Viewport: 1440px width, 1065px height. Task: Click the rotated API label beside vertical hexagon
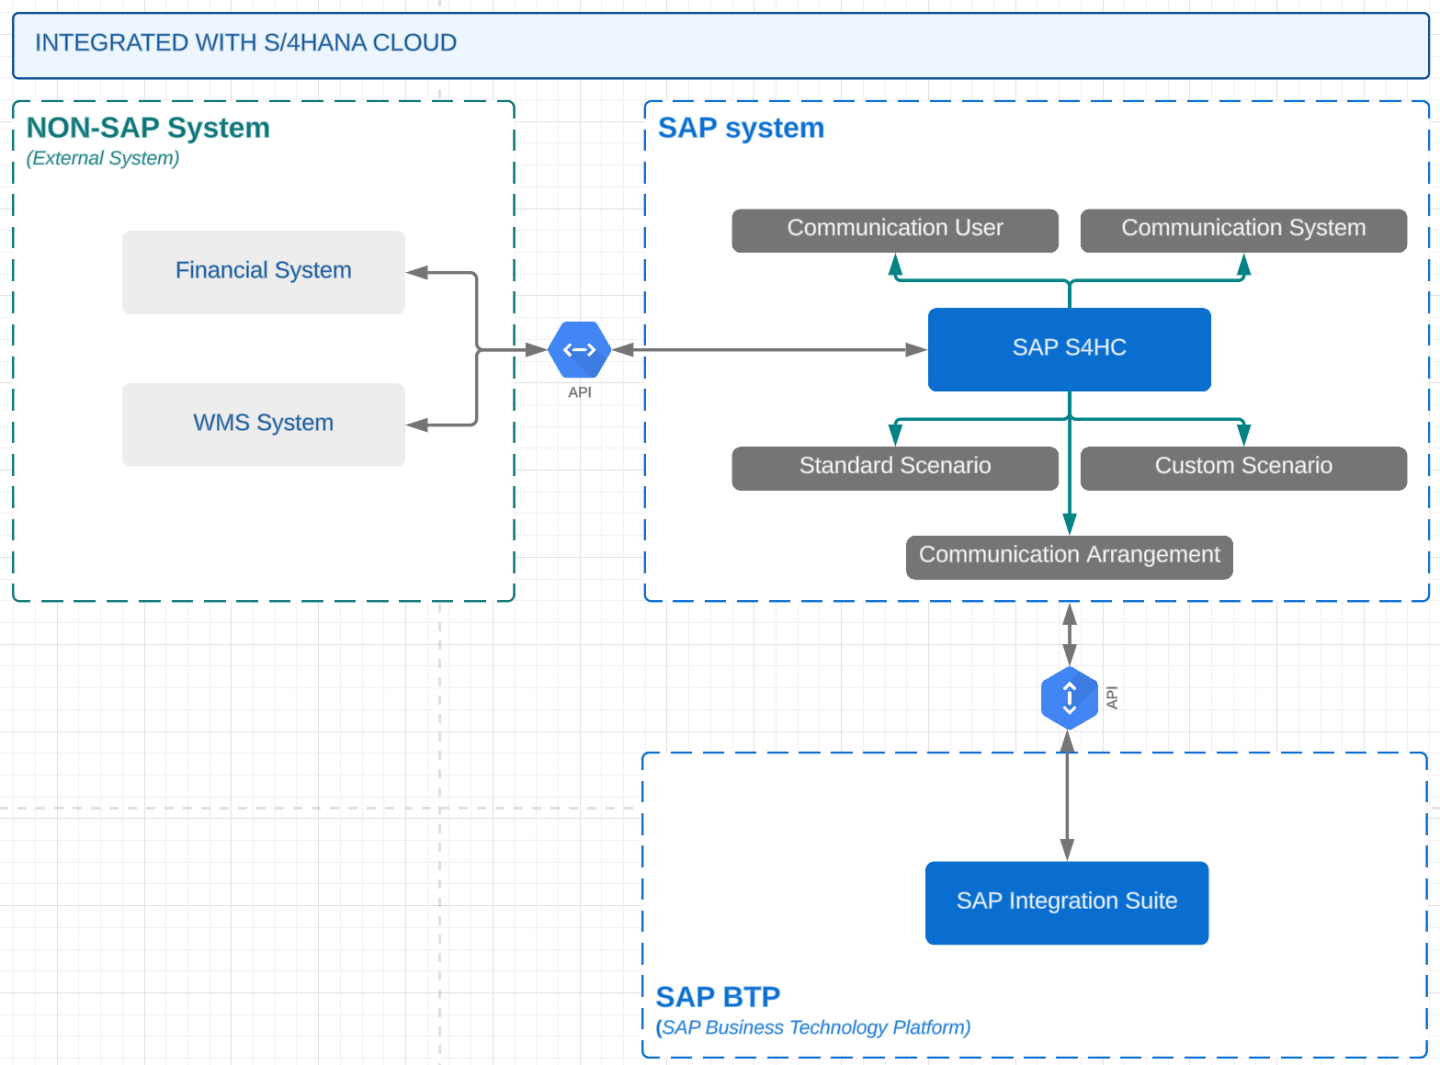tap(1111, 698)
